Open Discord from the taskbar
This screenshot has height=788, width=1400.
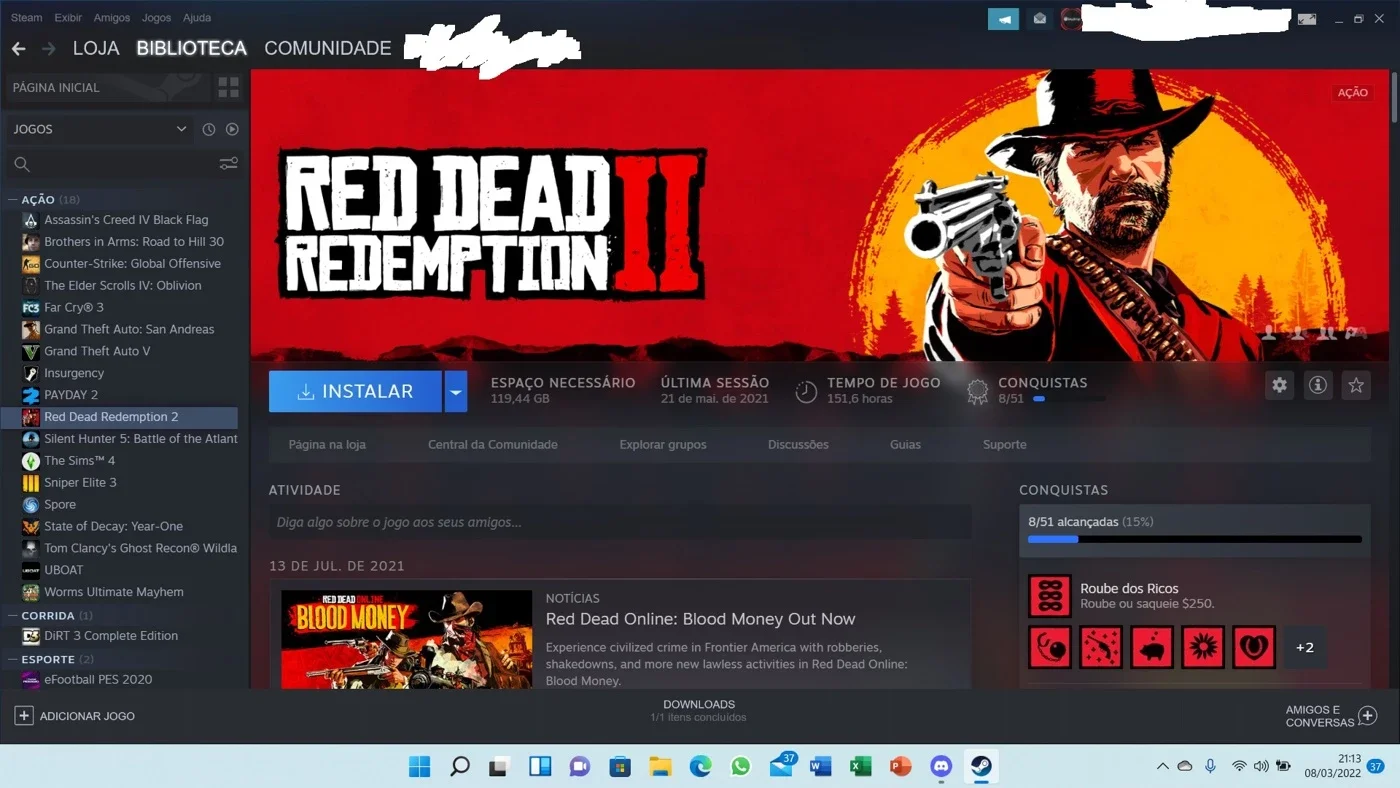[941, 767]
